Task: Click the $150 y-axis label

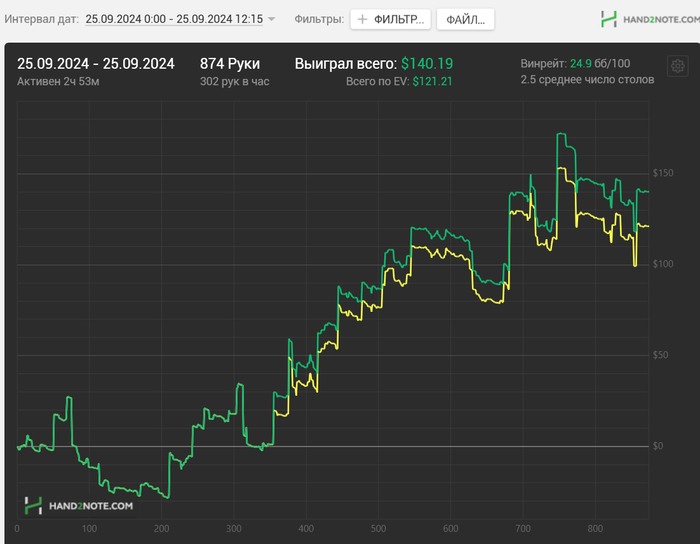Action: tap(662, 173)
